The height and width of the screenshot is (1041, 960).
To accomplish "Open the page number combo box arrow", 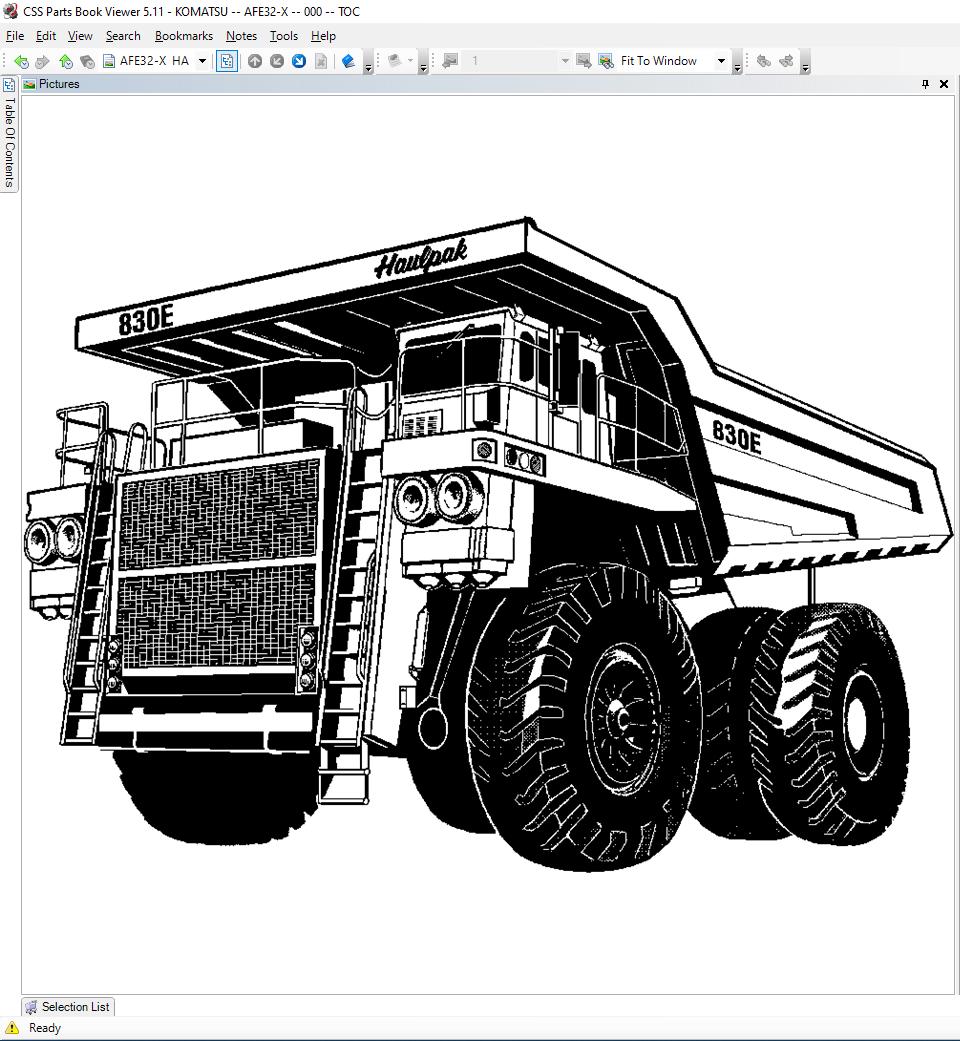I will [565, 61].
